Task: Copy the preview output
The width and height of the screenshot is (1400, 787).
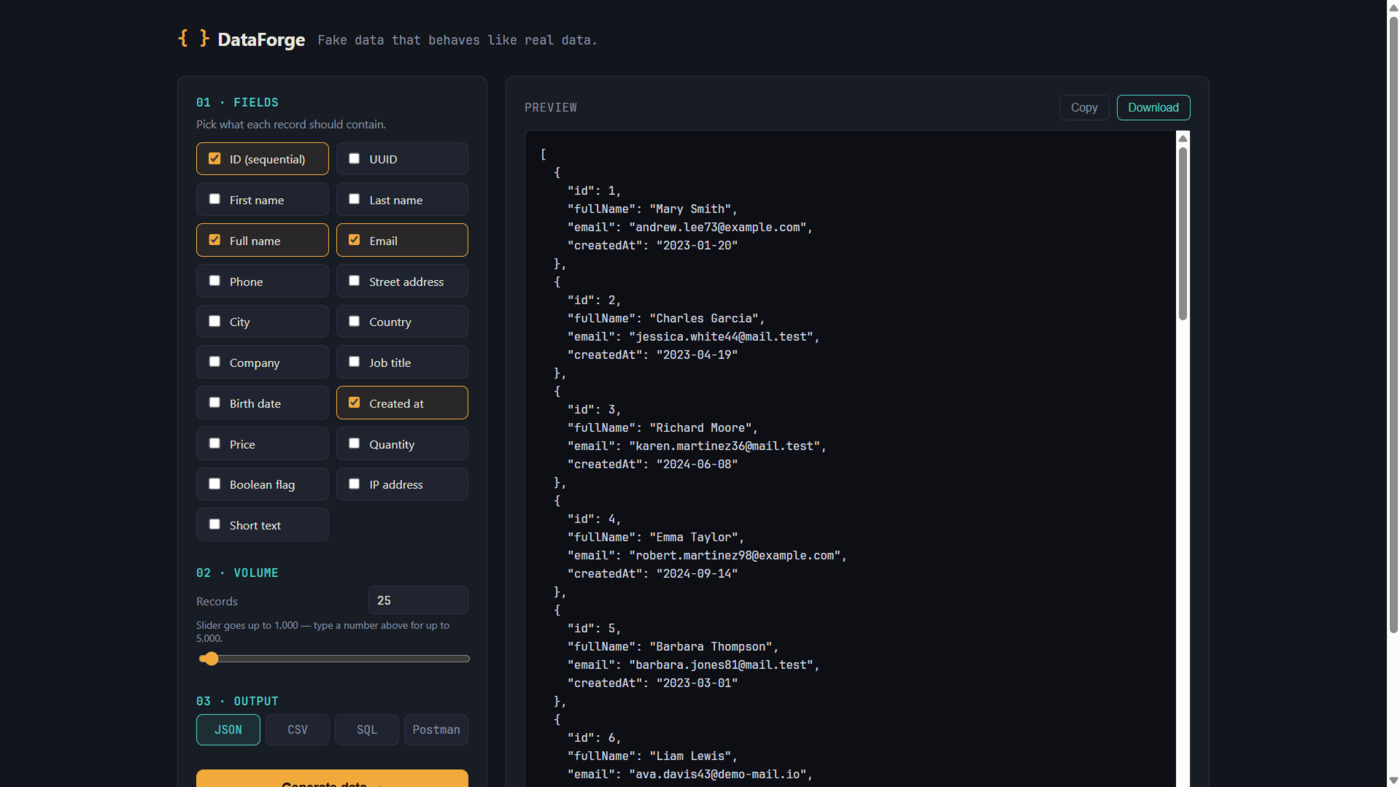Action: pos(1084,107)
